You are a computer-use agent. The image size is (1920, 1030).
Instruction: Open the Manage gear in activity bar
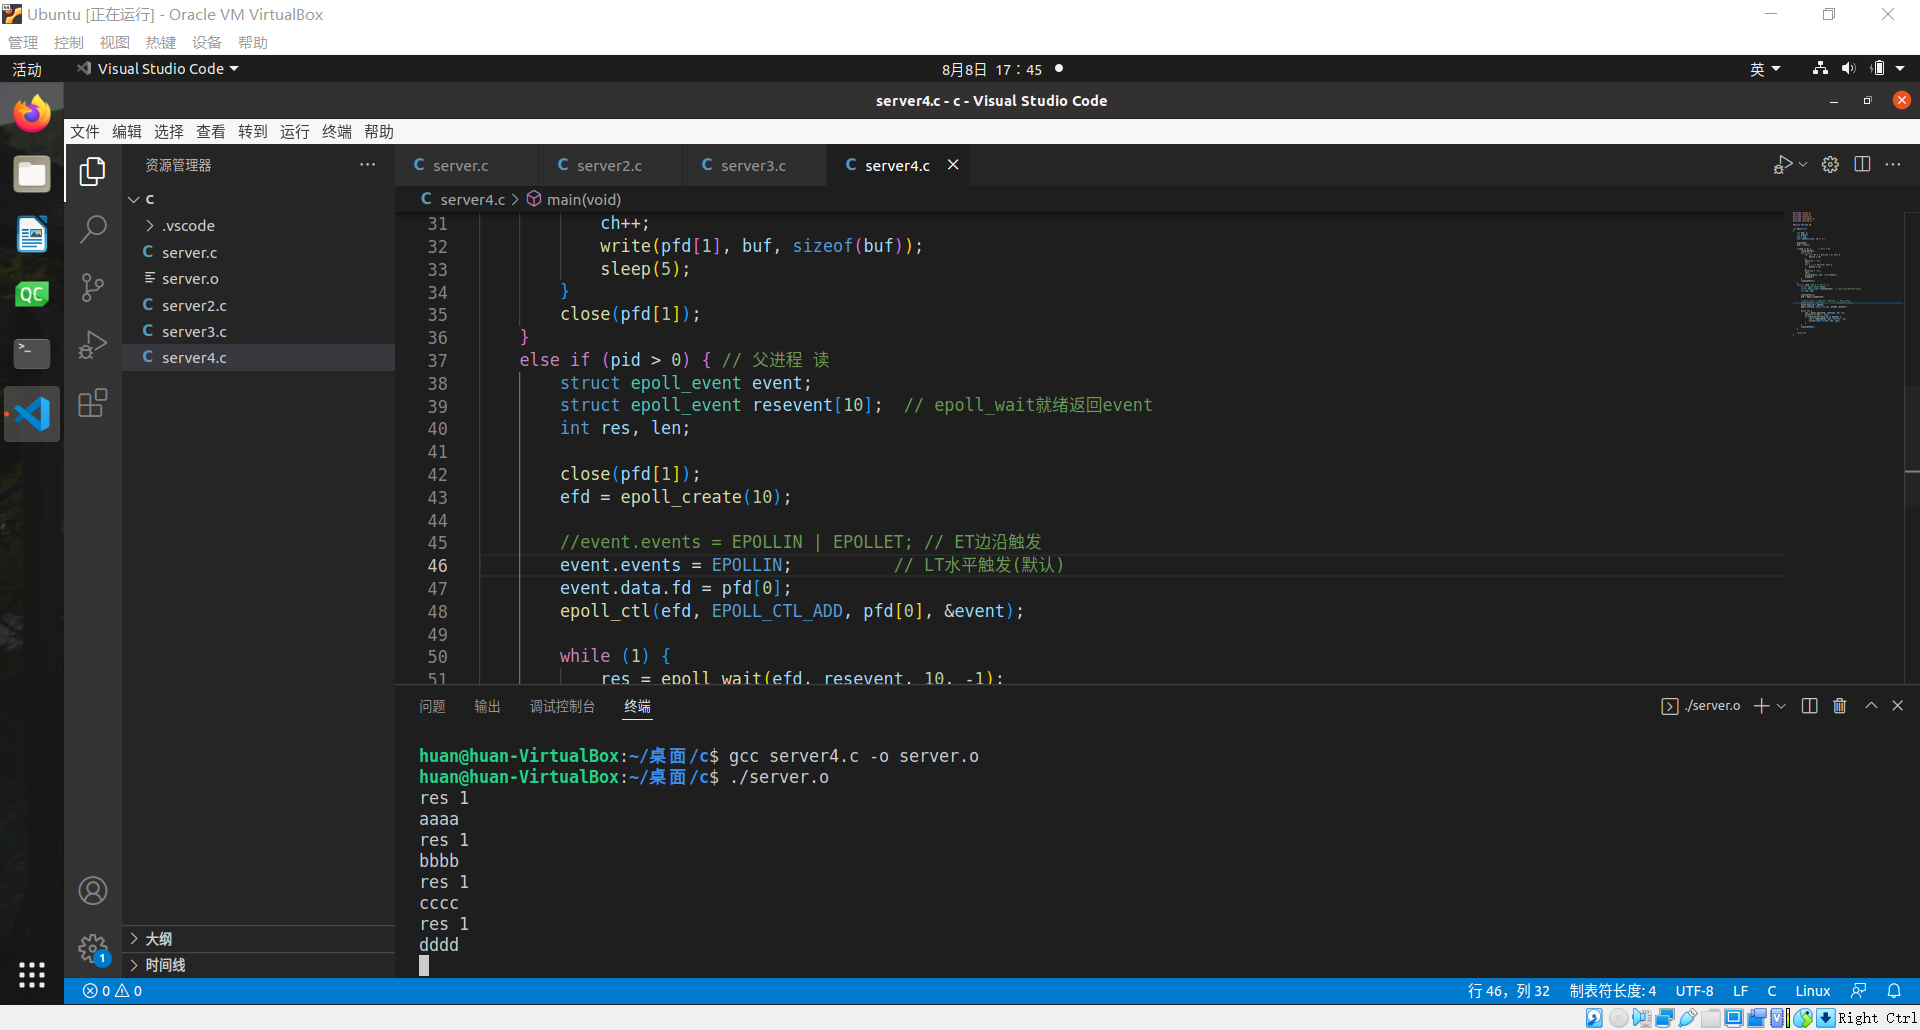93,947
